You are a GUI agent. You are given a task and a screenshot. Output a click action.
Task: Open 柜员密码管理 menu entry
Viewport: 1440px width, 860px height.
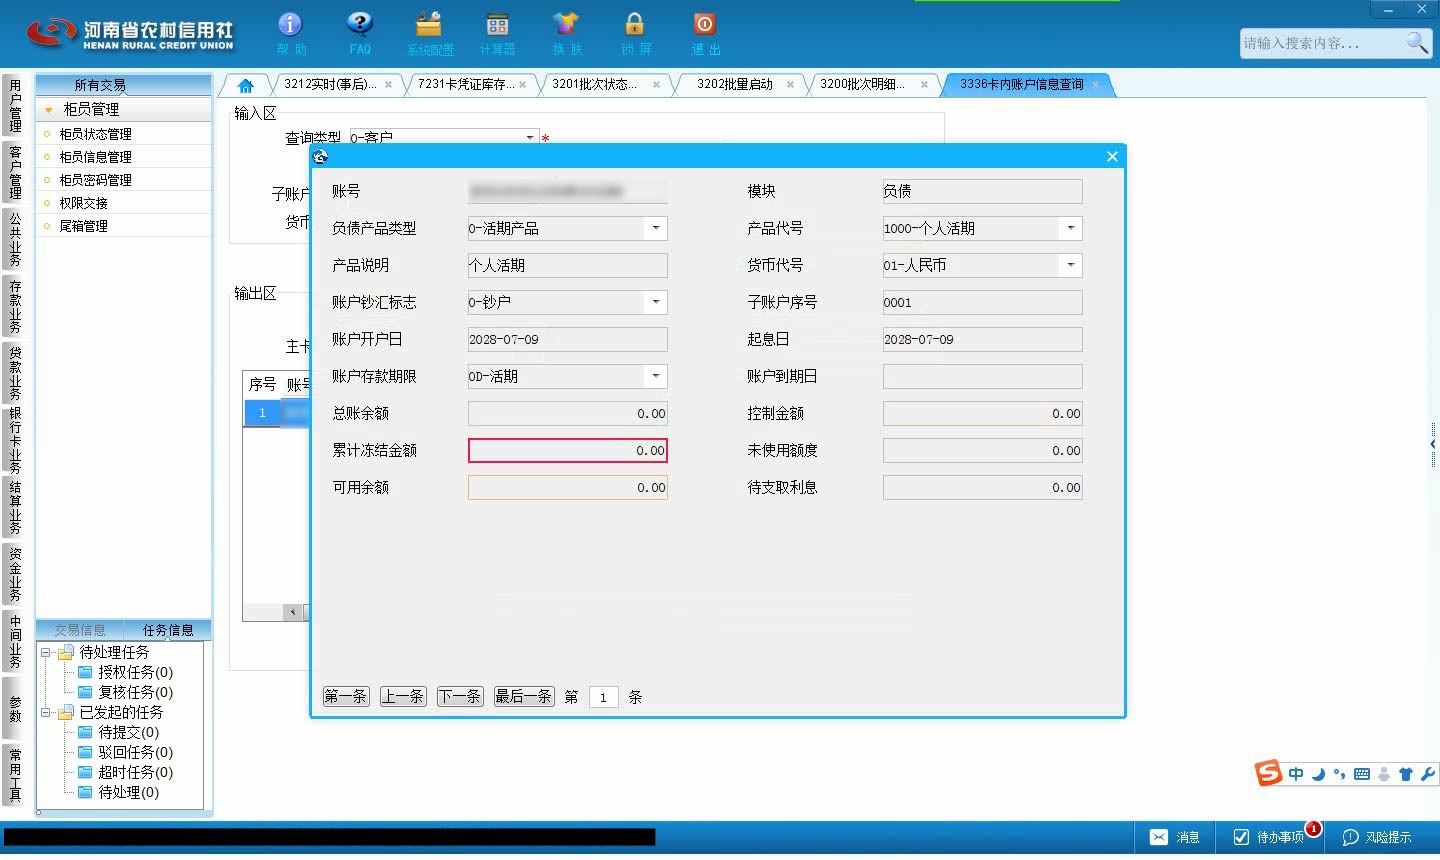(x=95, y=180)
